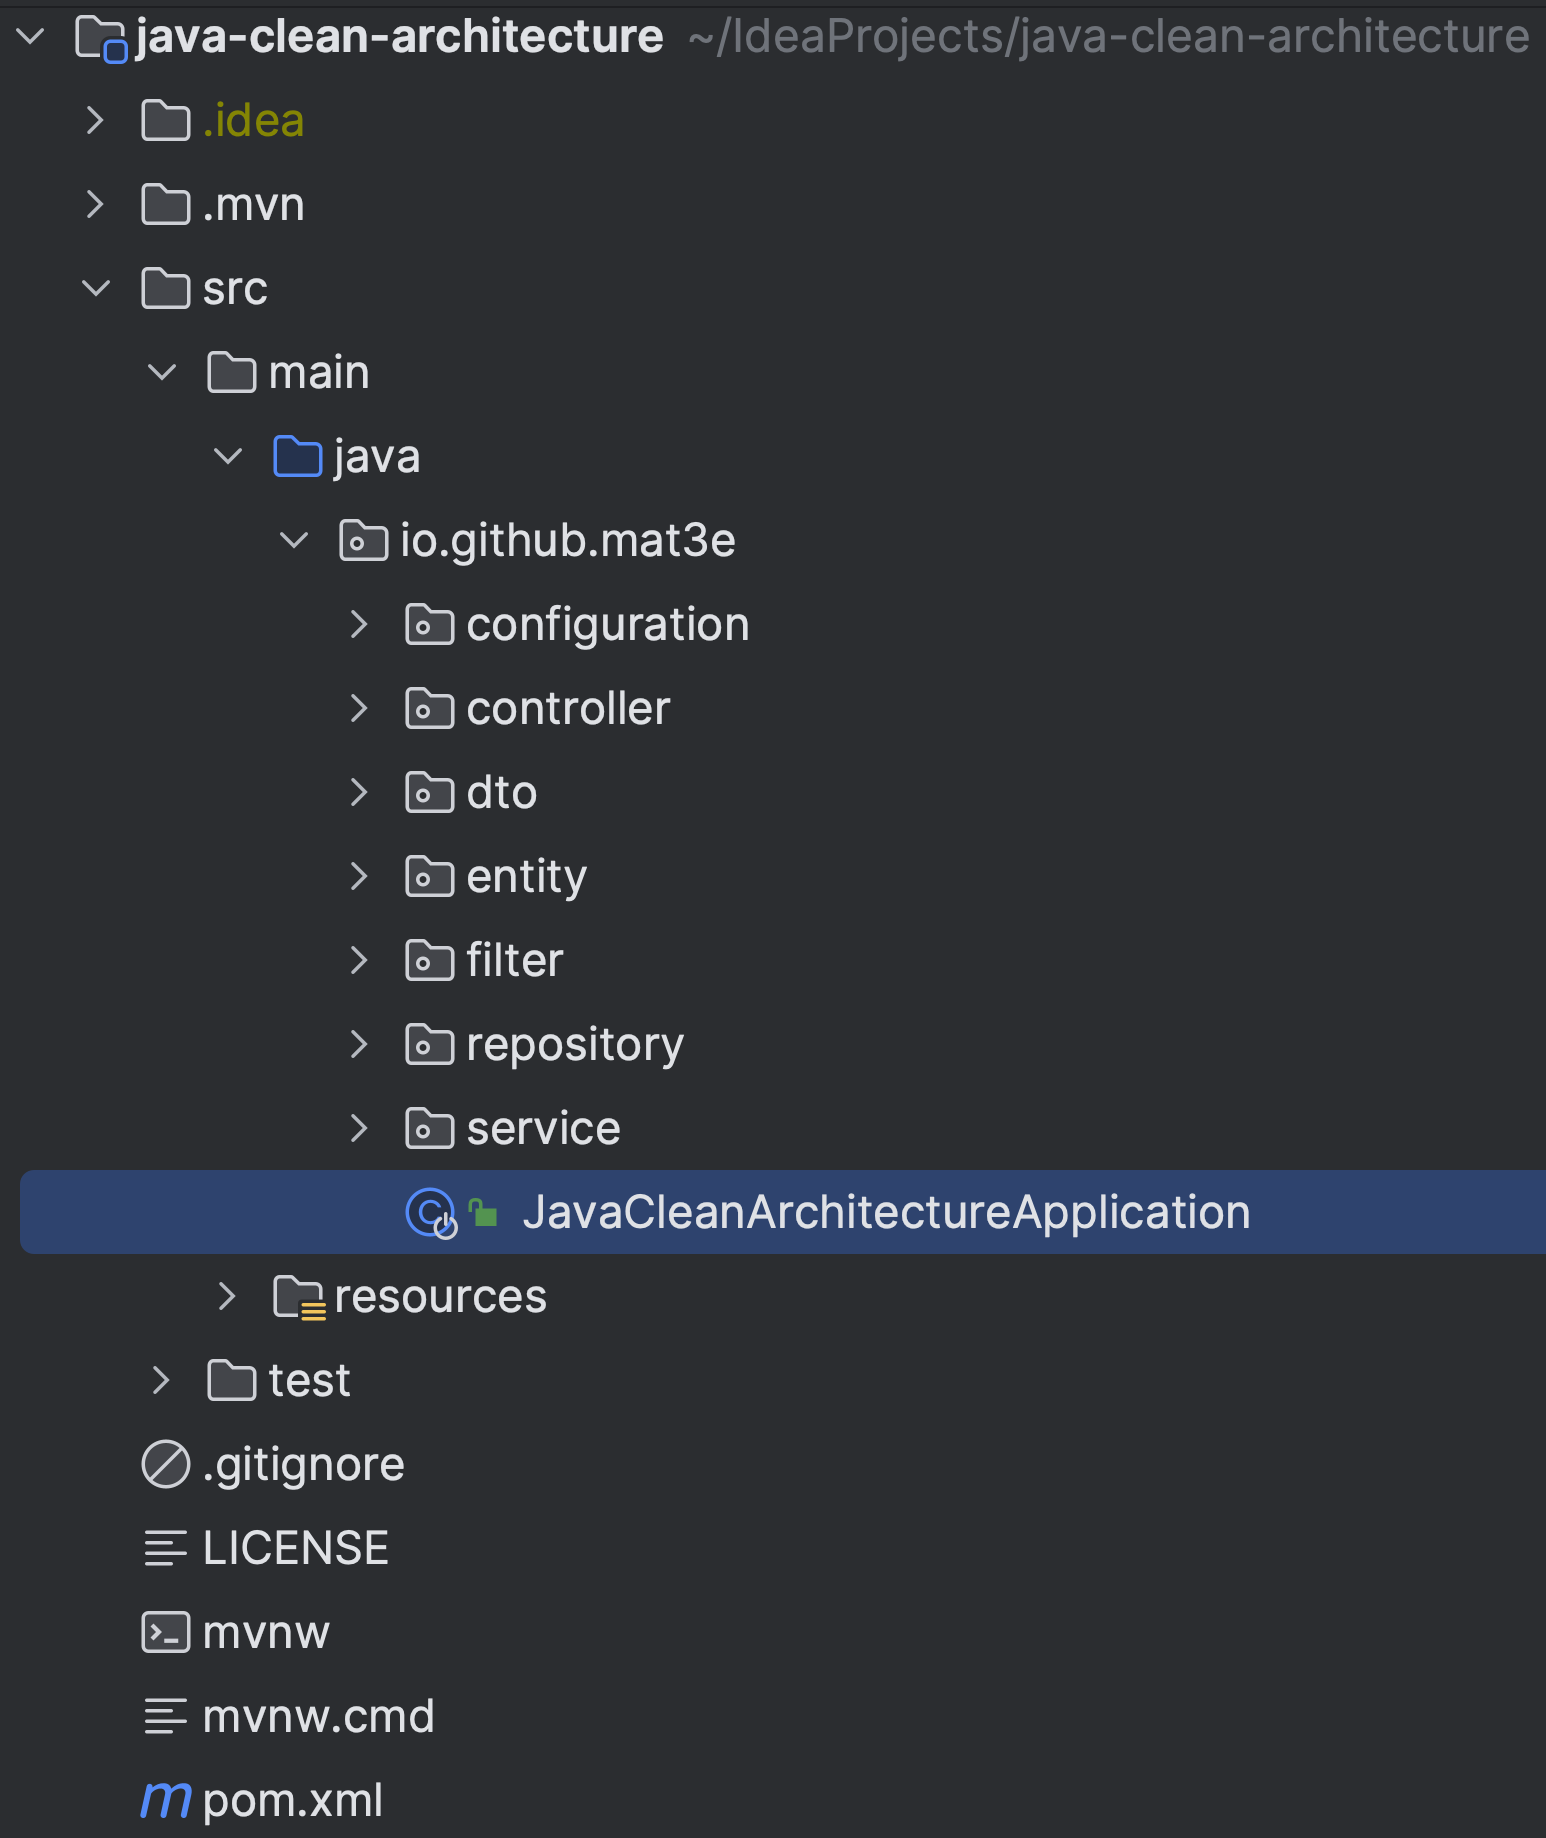1546x1838 pixels.
Task: Expand the repository package chevron
Action: 359,1045
